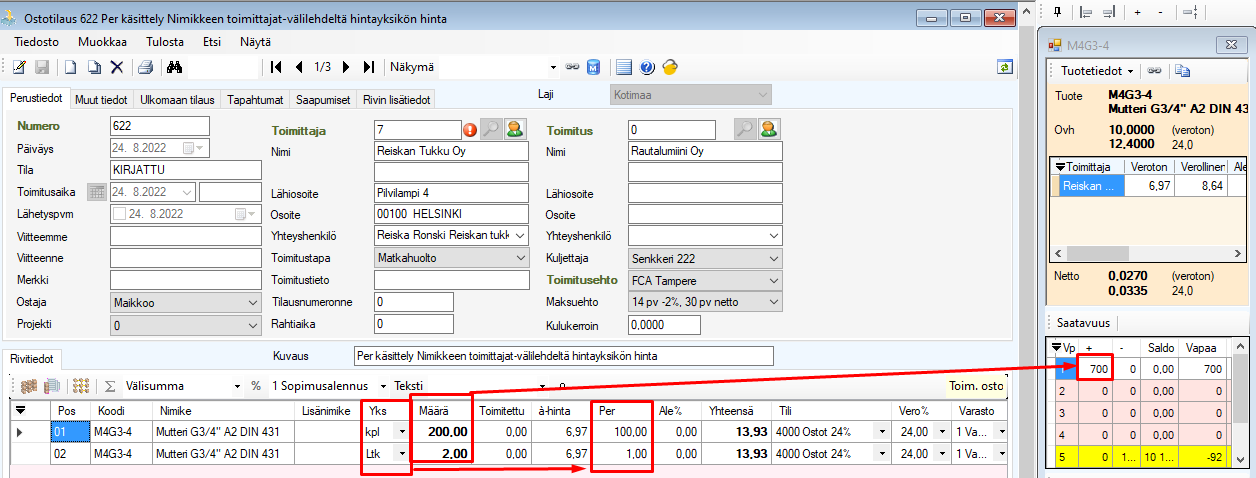Select the Saatavuus tab in side panel

coord(1084,322)
